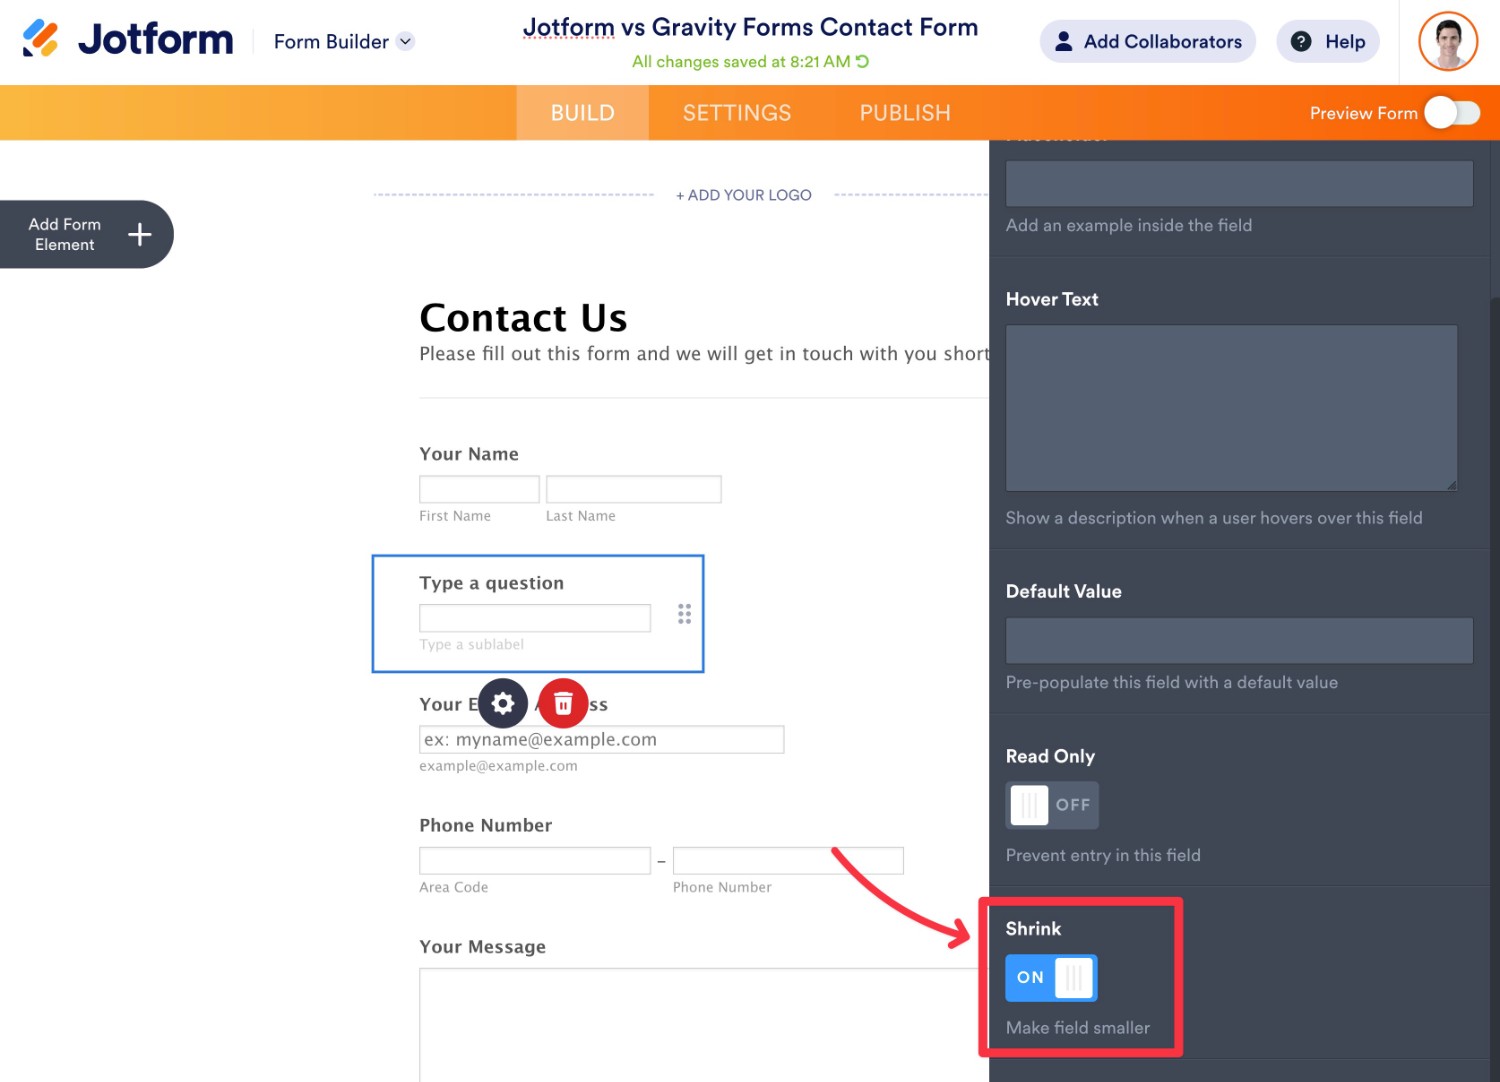
Task: Switch to the SETTINGS tab
Action: [x=737, y=113]
